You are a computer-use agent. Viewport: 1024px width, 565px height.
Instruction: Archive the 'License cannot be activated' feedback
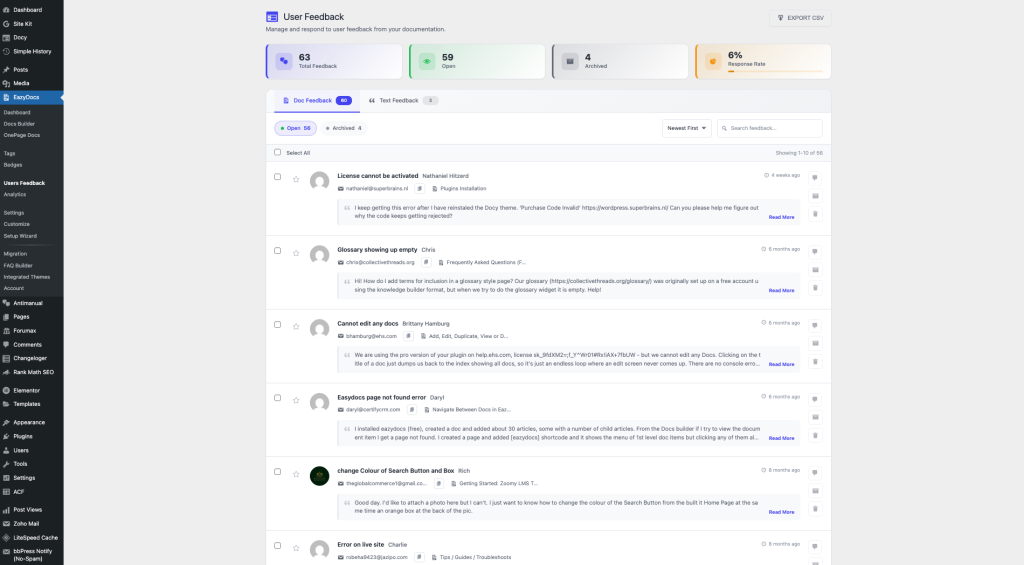pyautogui.click(x=814, y=196)
